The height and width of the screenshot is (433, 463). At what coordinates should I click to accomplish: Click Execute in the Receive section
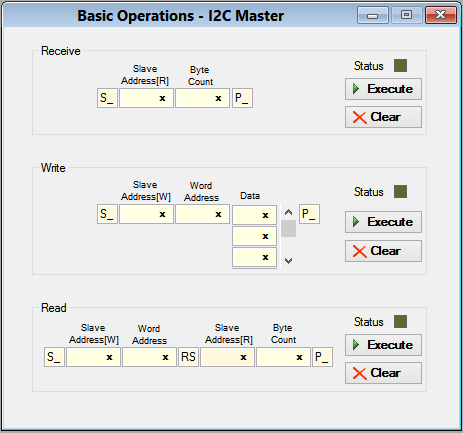(383, 89)
